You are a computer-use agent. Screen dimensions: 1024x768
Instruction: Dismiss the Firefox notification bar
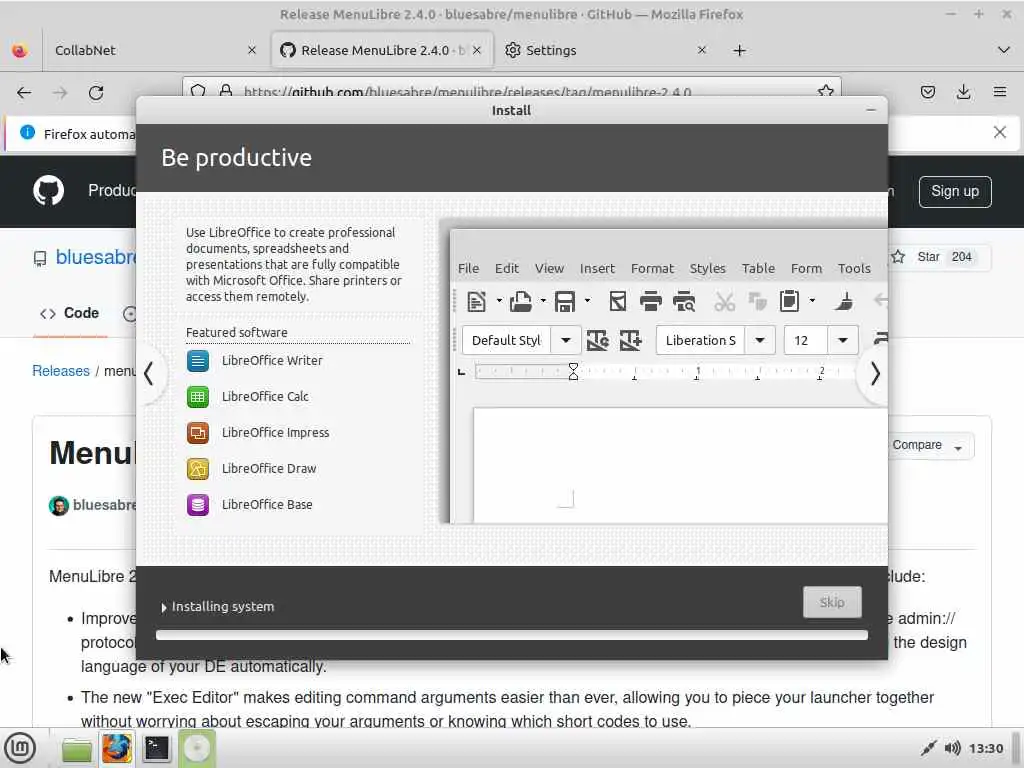[999, 133]
